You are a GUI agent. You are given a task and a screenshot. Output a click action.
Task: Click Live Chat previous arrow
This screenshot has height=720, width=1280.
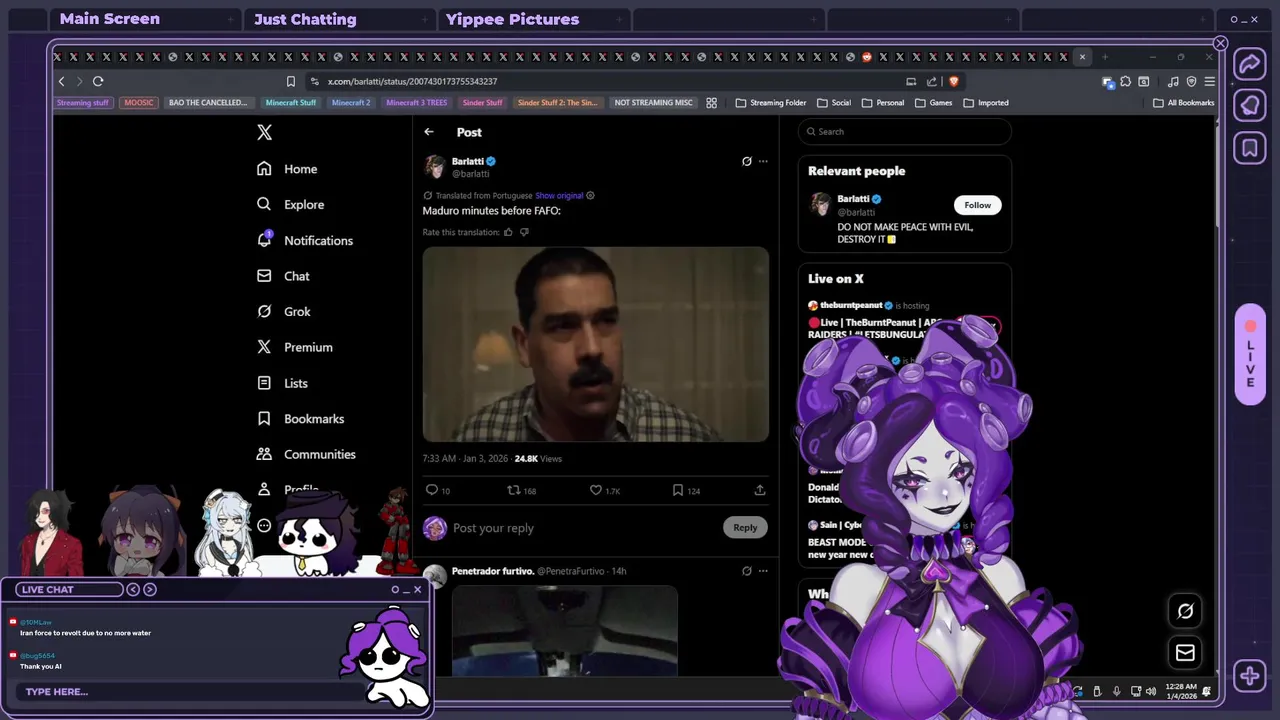pyautogui.click(x=133, y=589)
